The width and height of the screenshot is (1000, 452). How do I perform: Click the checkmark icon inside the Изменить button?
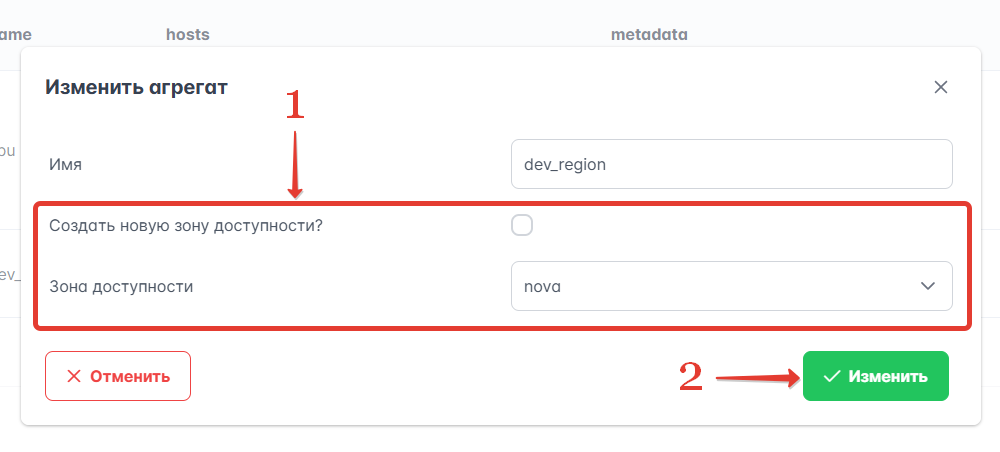pyautogui.click(x=831, y=377)
